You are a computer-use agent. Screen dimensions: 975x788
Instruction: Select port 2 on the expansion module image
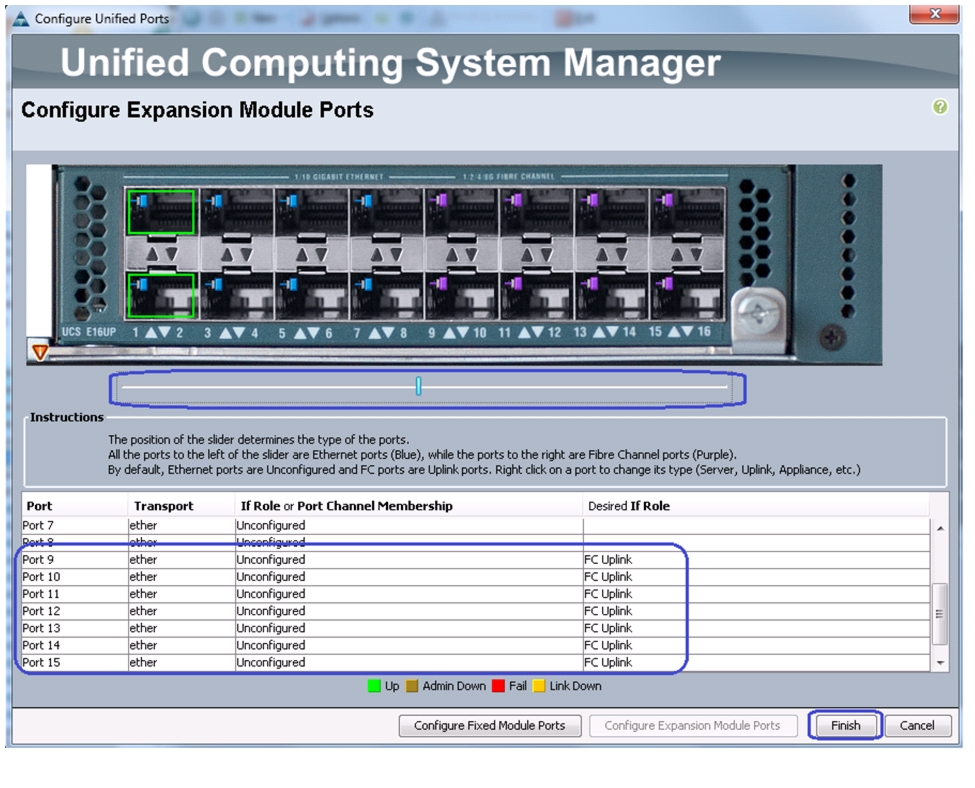click(161, 296)
